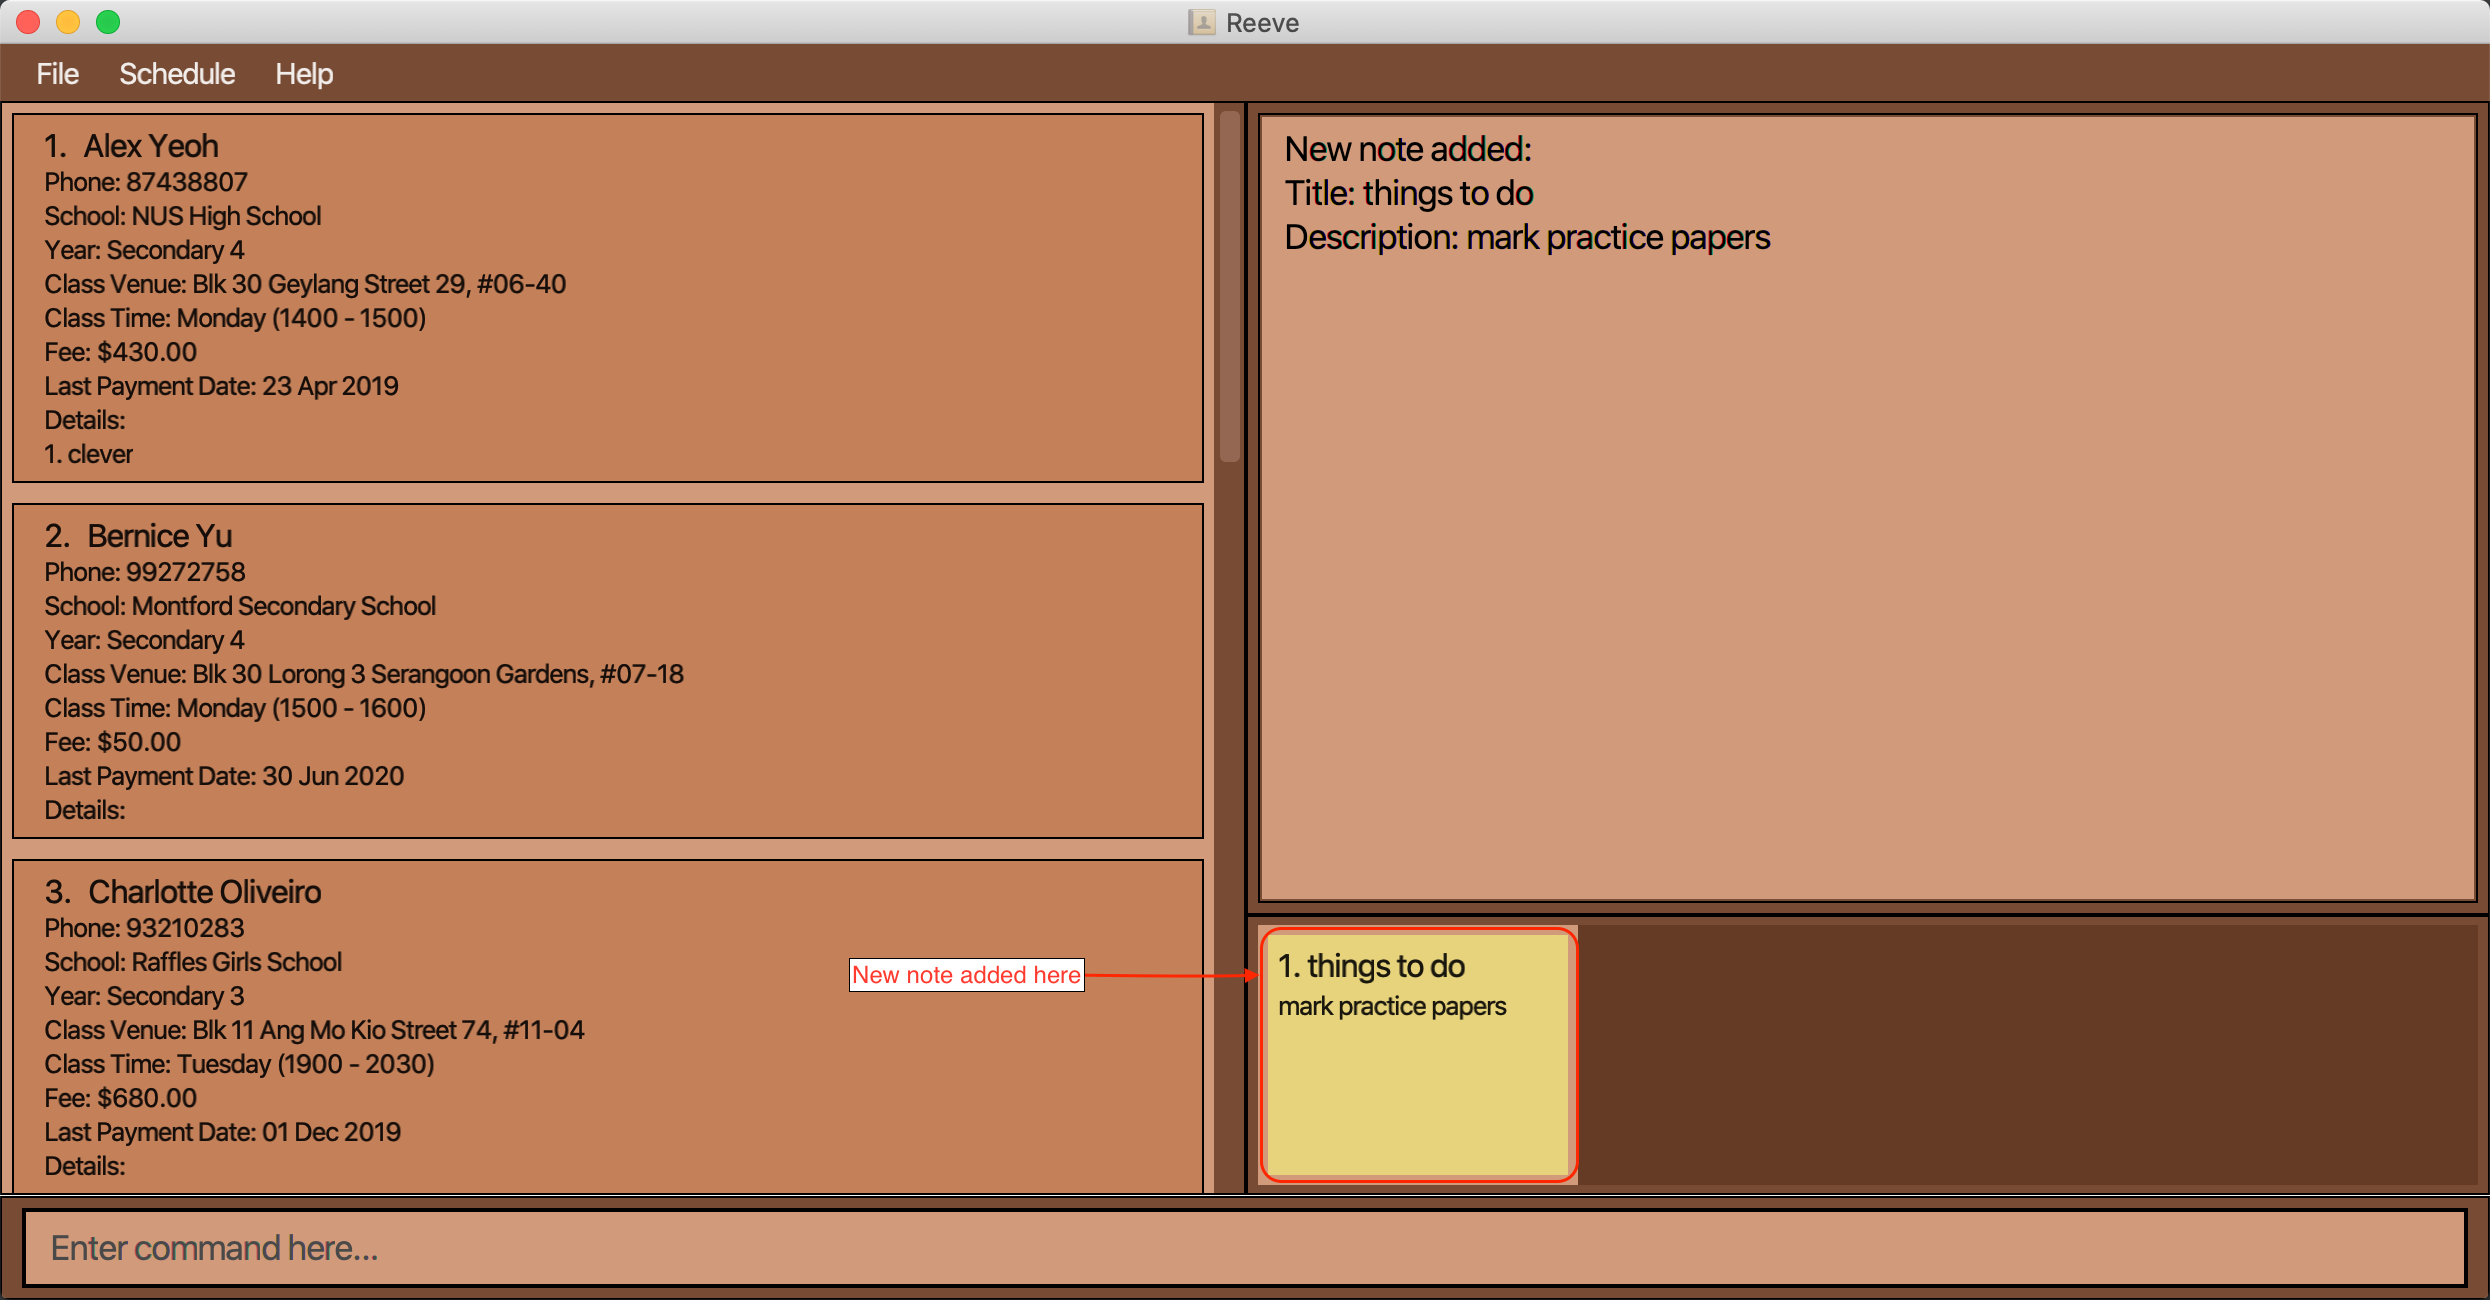Screen dimensions: 2490x1300
Task: Click 'Description: mark practice papers' result line
Action: (1527, 237)
